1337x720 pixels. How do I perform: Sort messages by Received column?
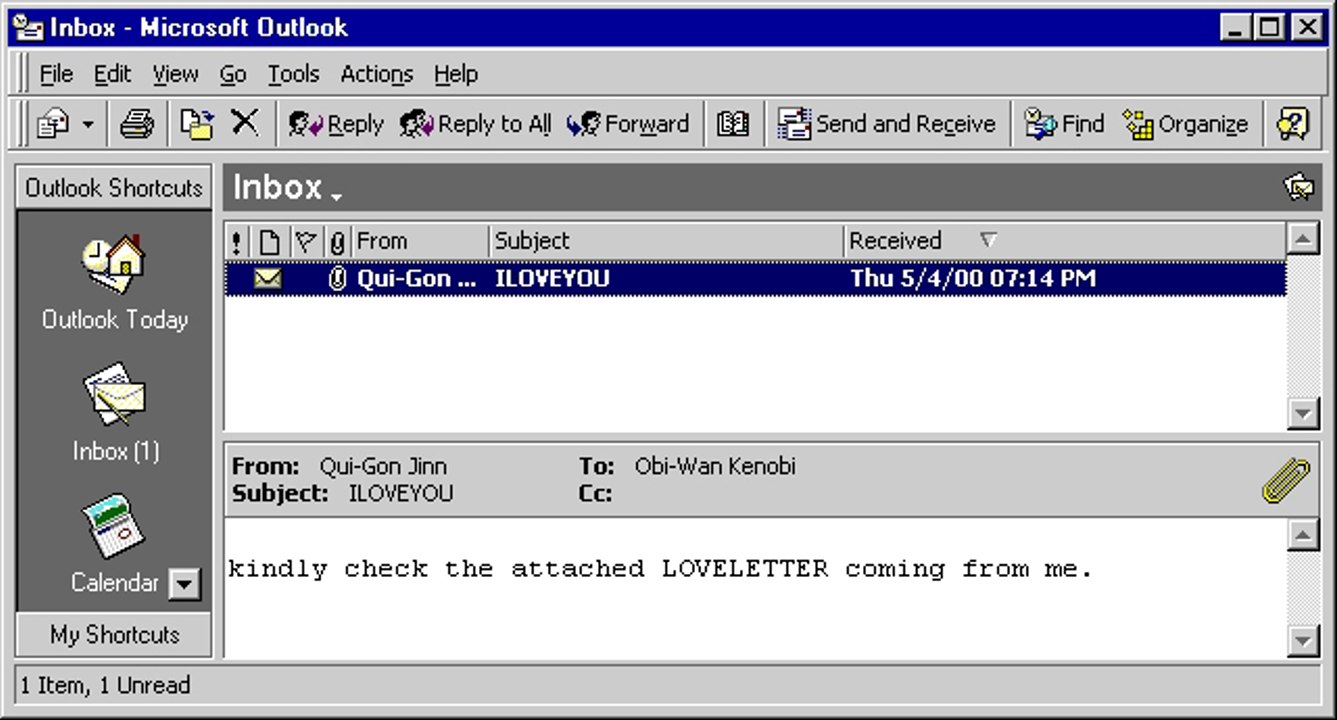[x=1065, y=241]
